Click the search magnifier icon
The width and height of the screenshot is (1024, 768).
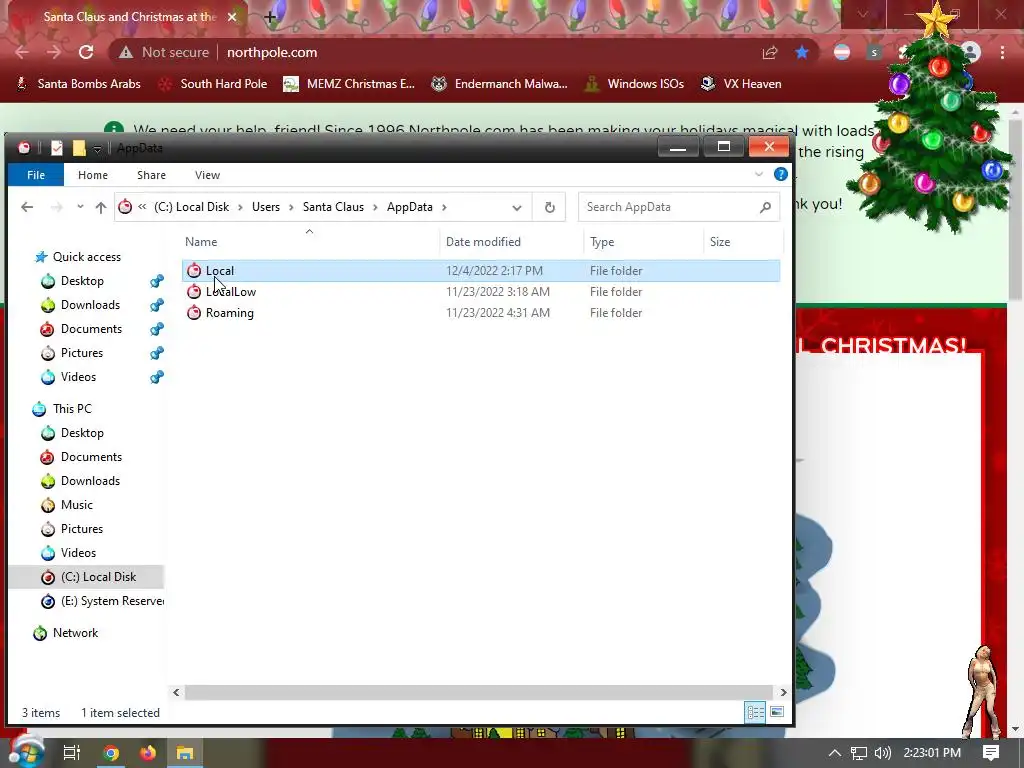point(765,207)
